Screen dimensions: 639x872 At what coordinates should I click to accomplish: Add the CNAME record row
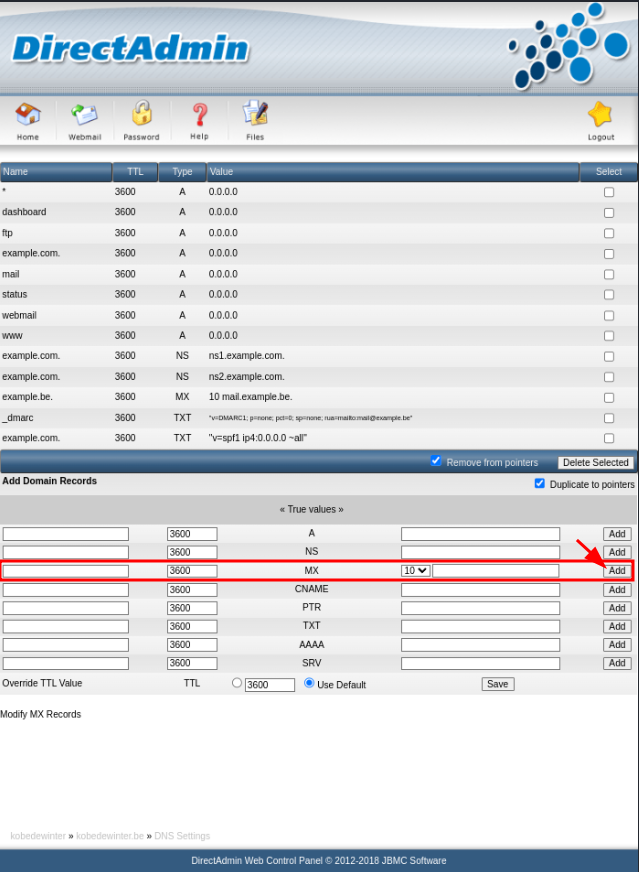pyautogui.click(x=617, y=589)
